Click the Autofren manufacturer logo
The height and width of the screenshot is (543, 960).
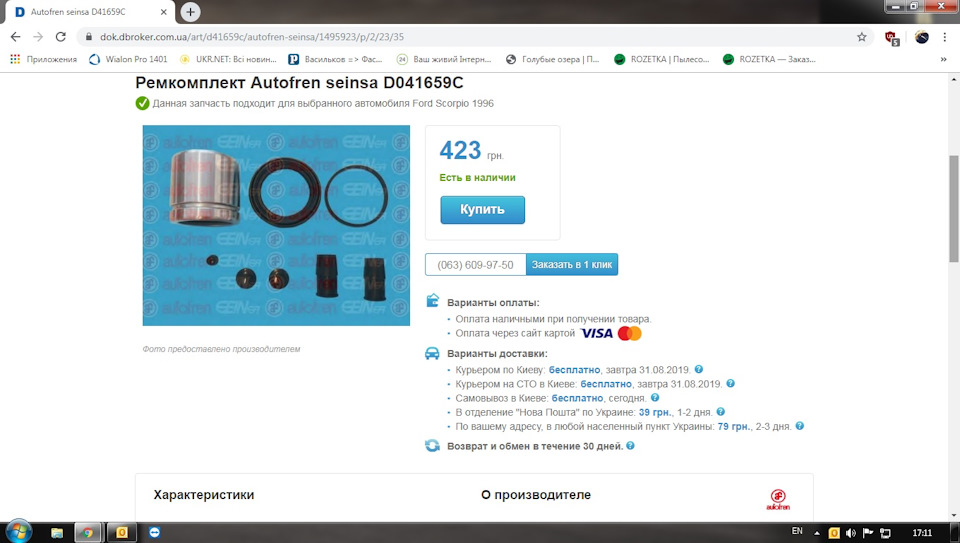click(x=778, y=500)
